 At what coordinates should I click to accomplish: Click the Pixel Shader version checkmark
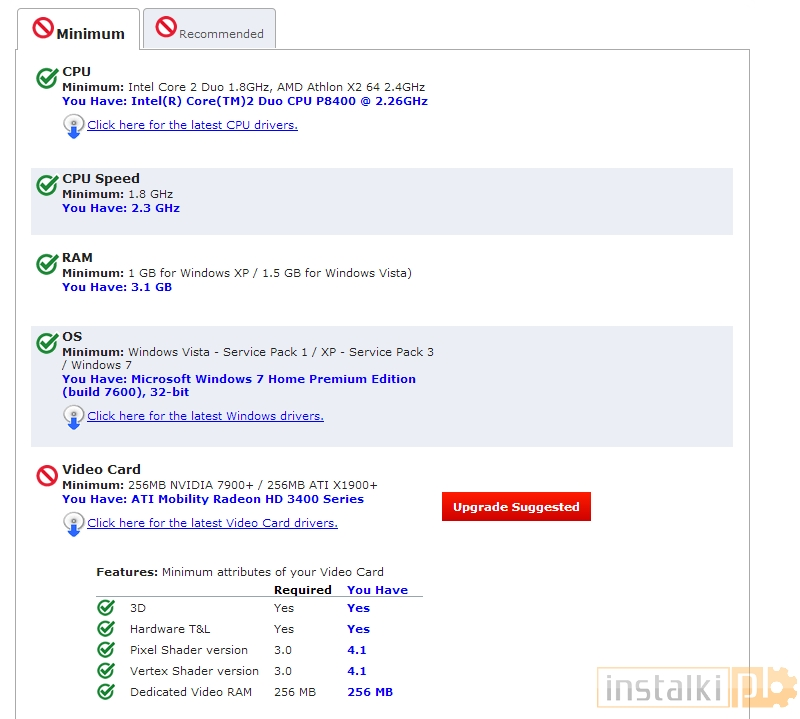106,650
